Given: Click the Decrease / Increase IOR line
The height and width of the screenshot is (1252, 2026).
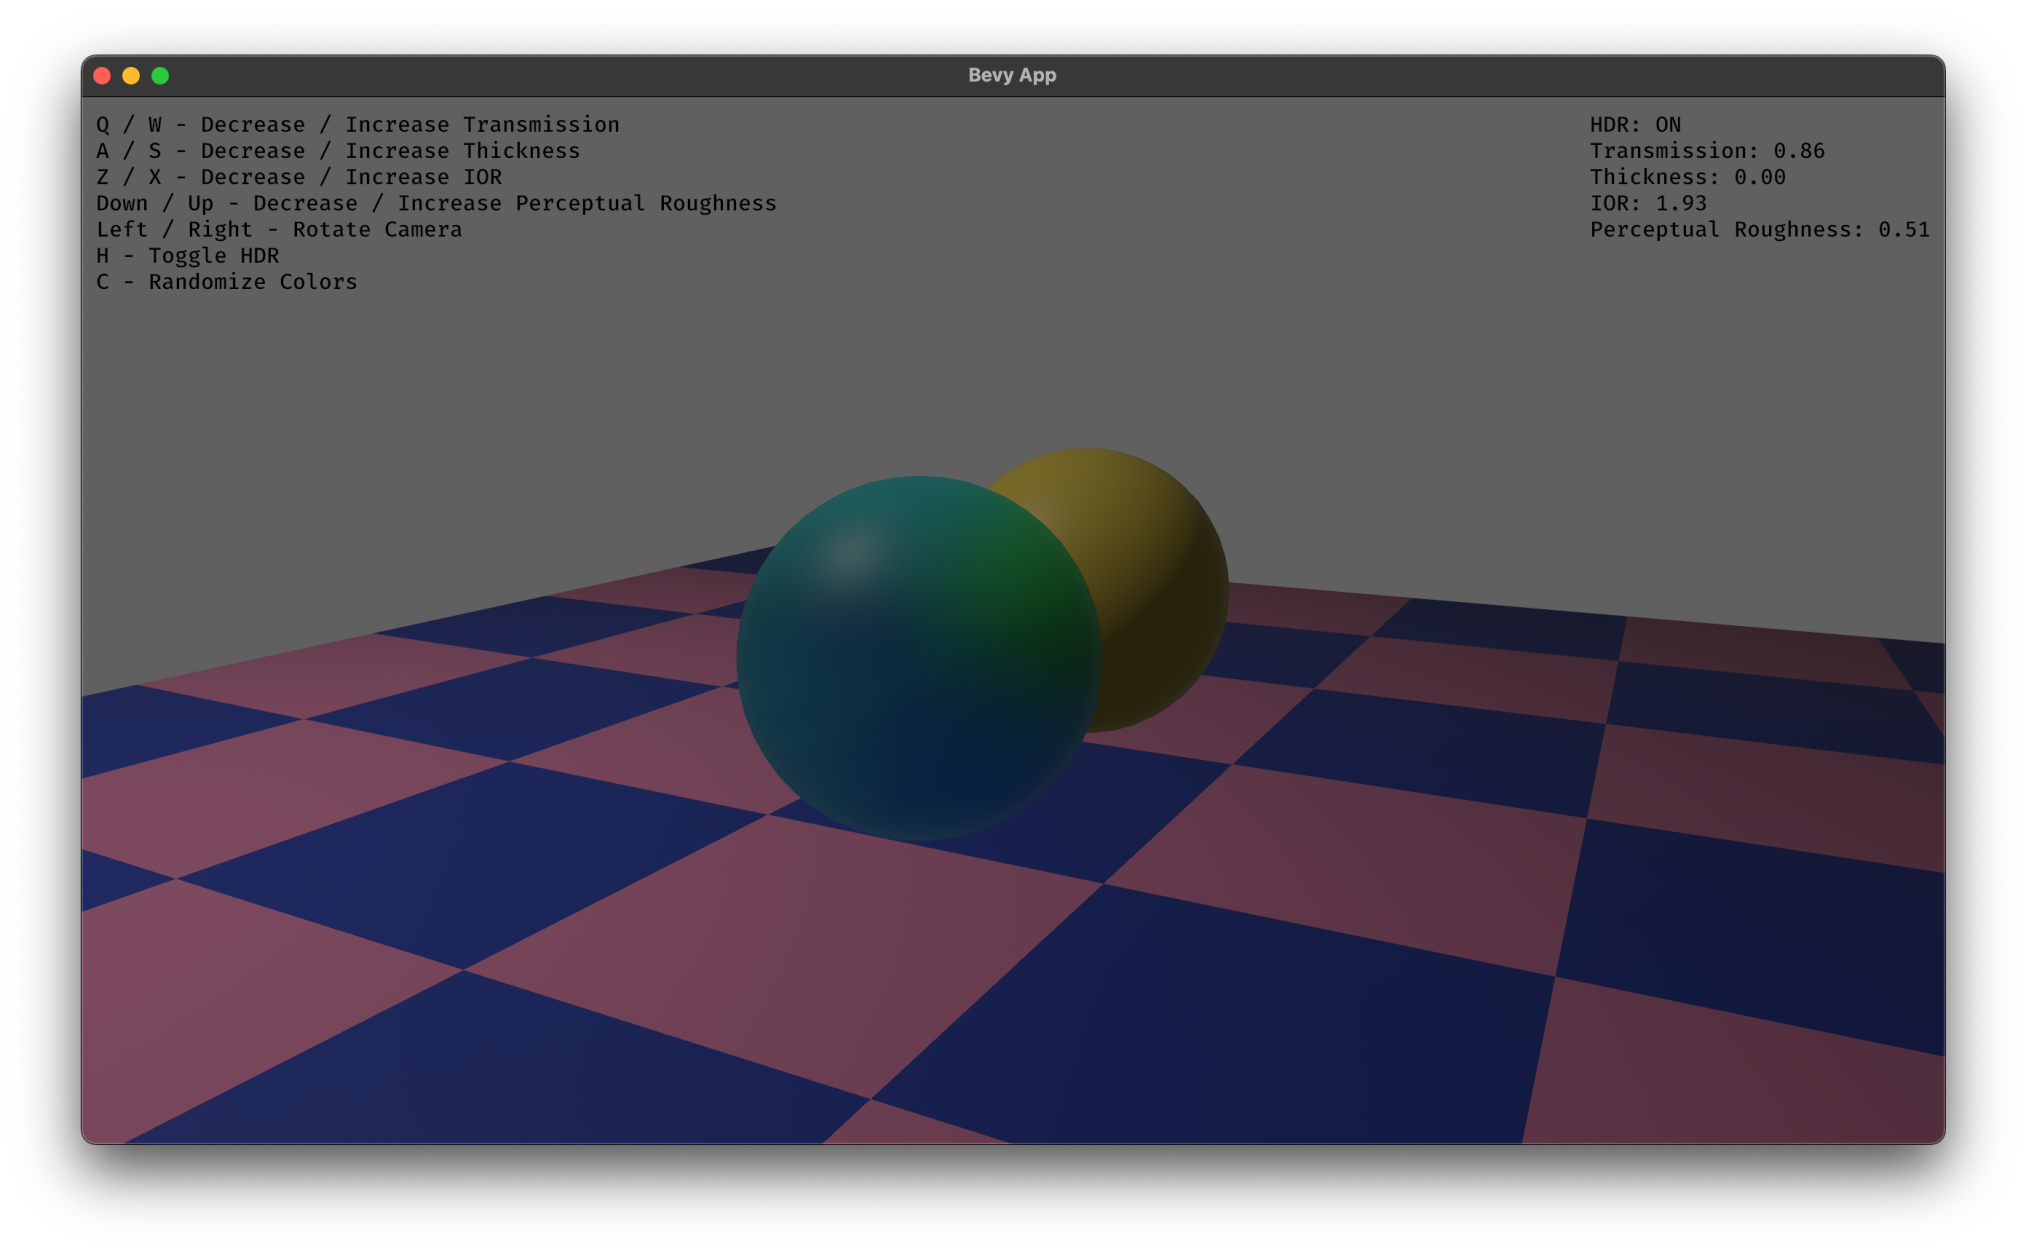Looking at the screenshot, I should 299,177.
